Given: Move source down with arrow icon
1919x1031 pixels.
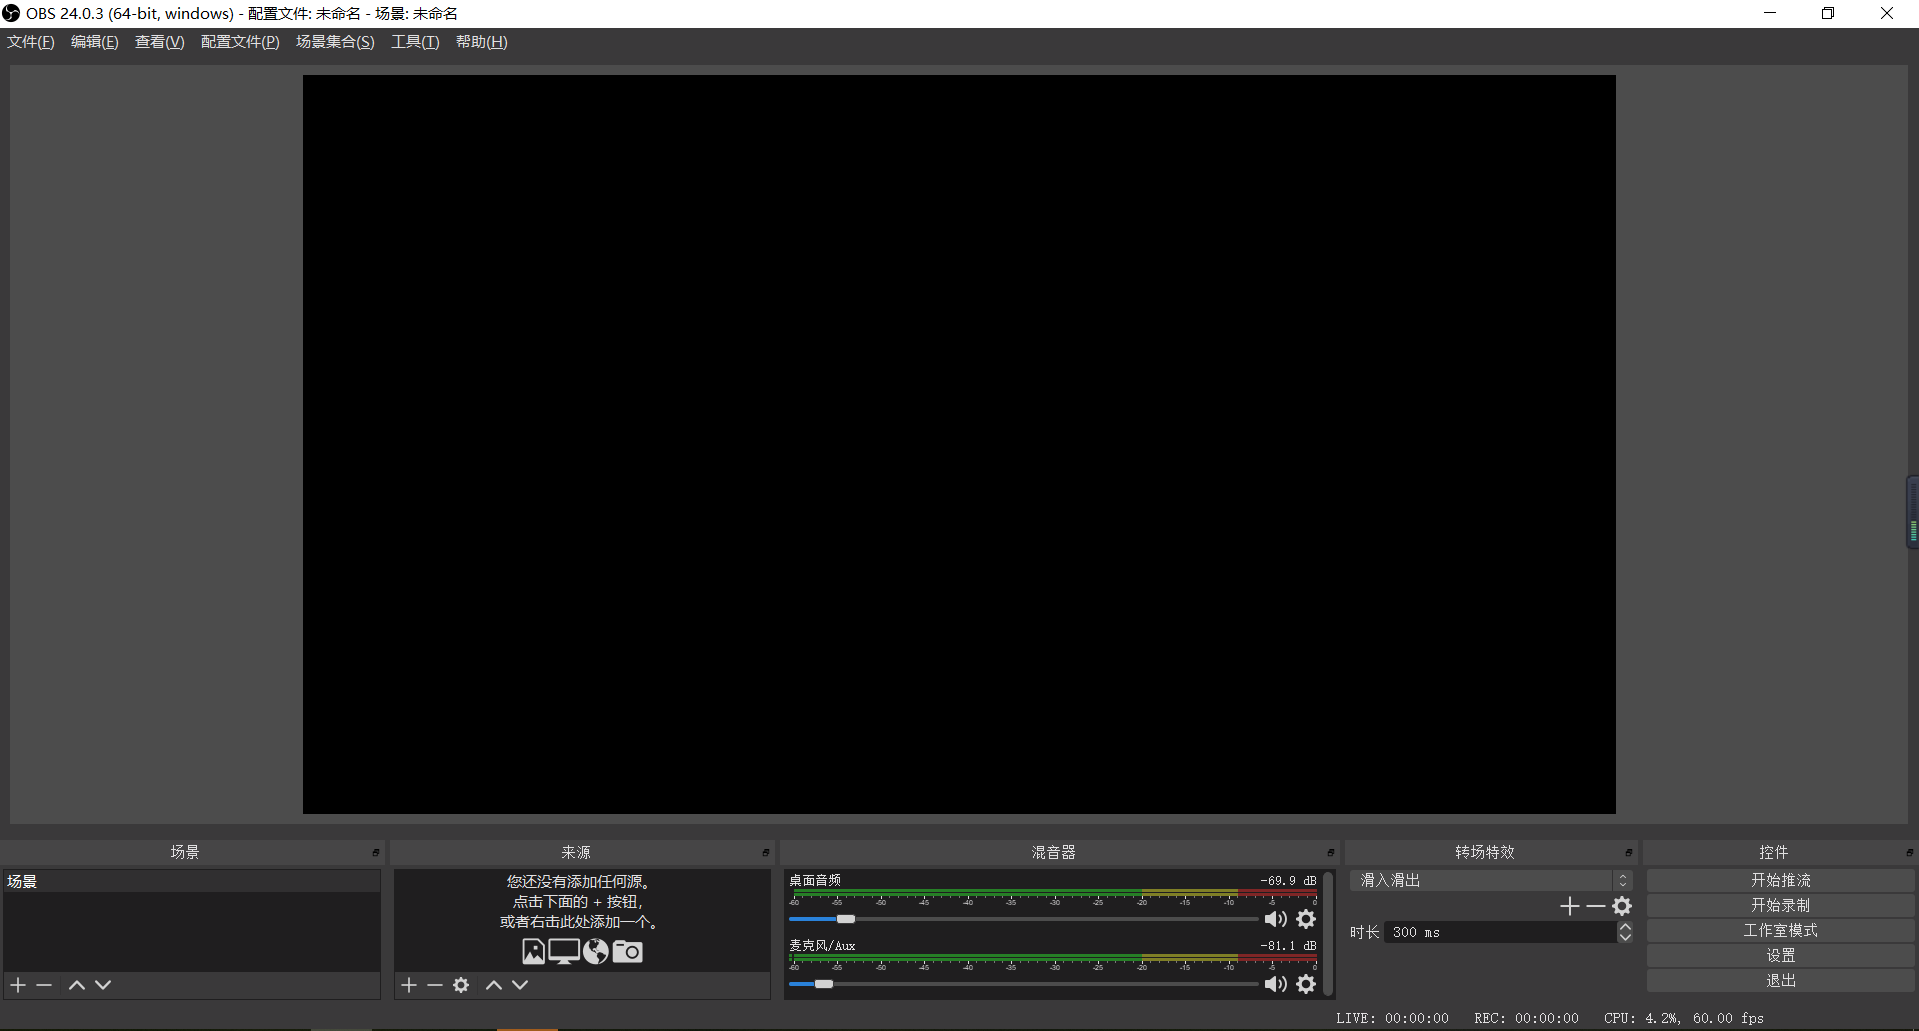Looking at the screenshot, I should pyautogui.click(x=520, y=985).
